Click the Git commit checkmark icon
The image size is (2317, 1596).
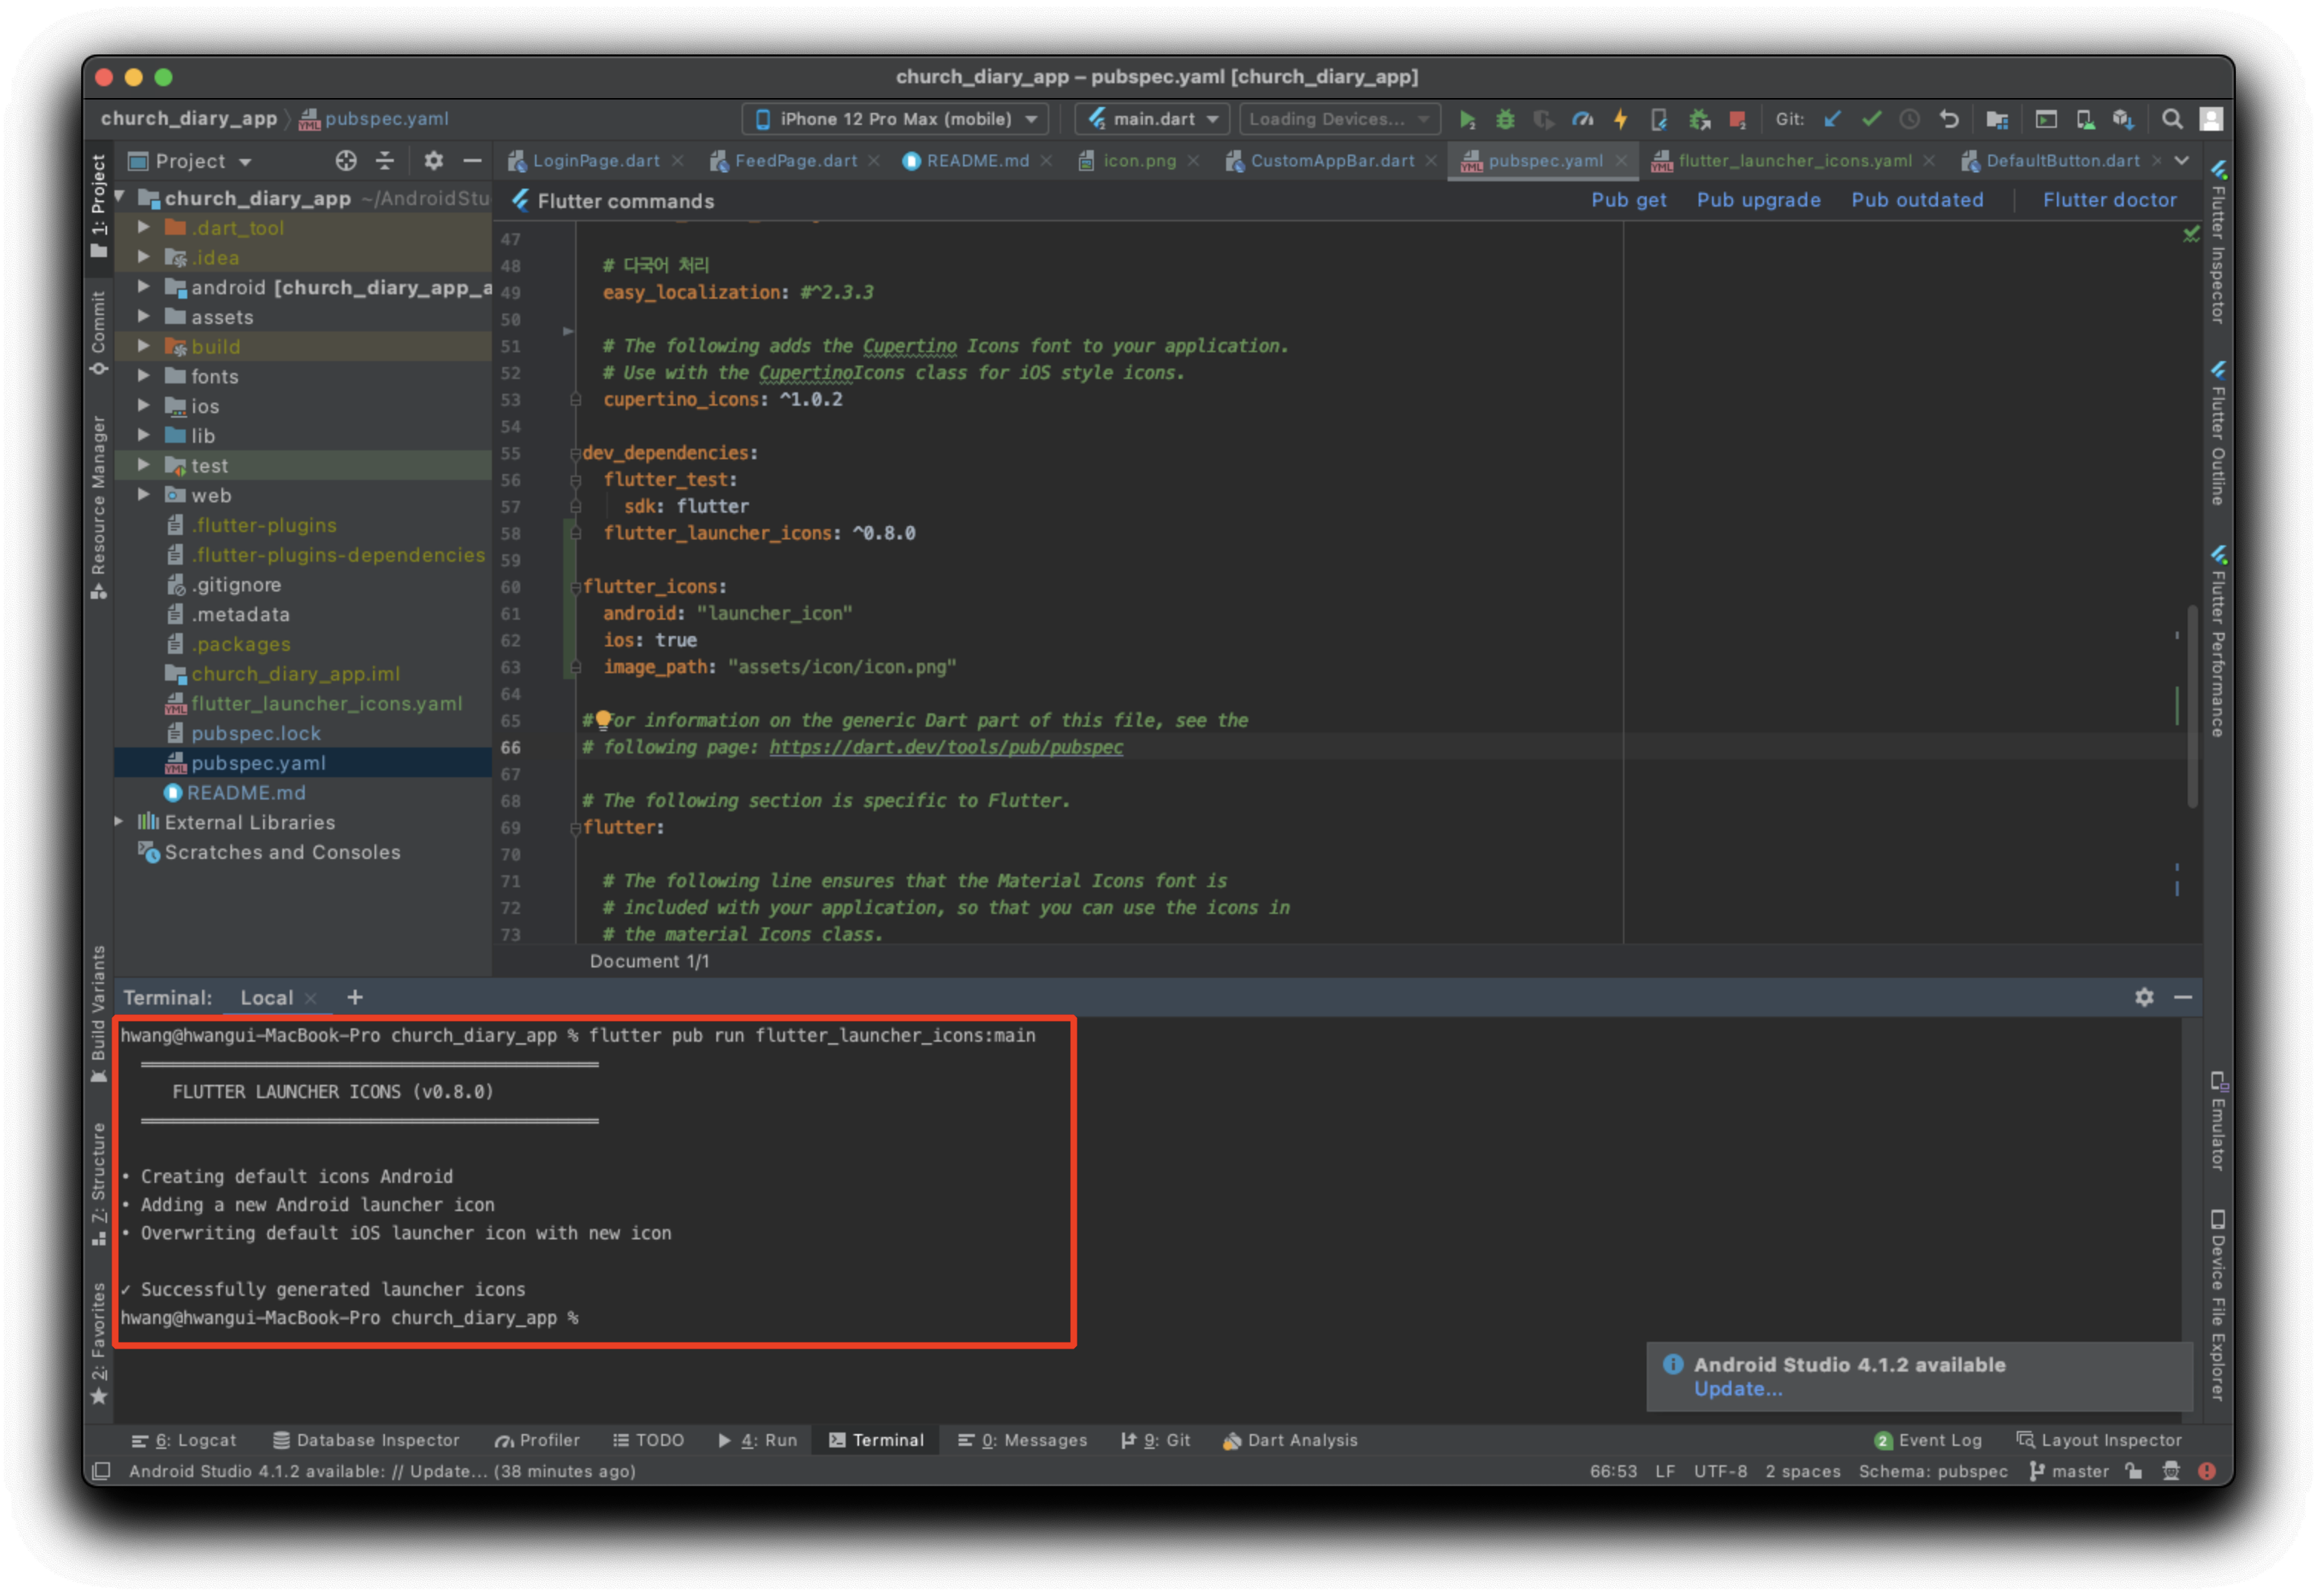click(1871, 120)
